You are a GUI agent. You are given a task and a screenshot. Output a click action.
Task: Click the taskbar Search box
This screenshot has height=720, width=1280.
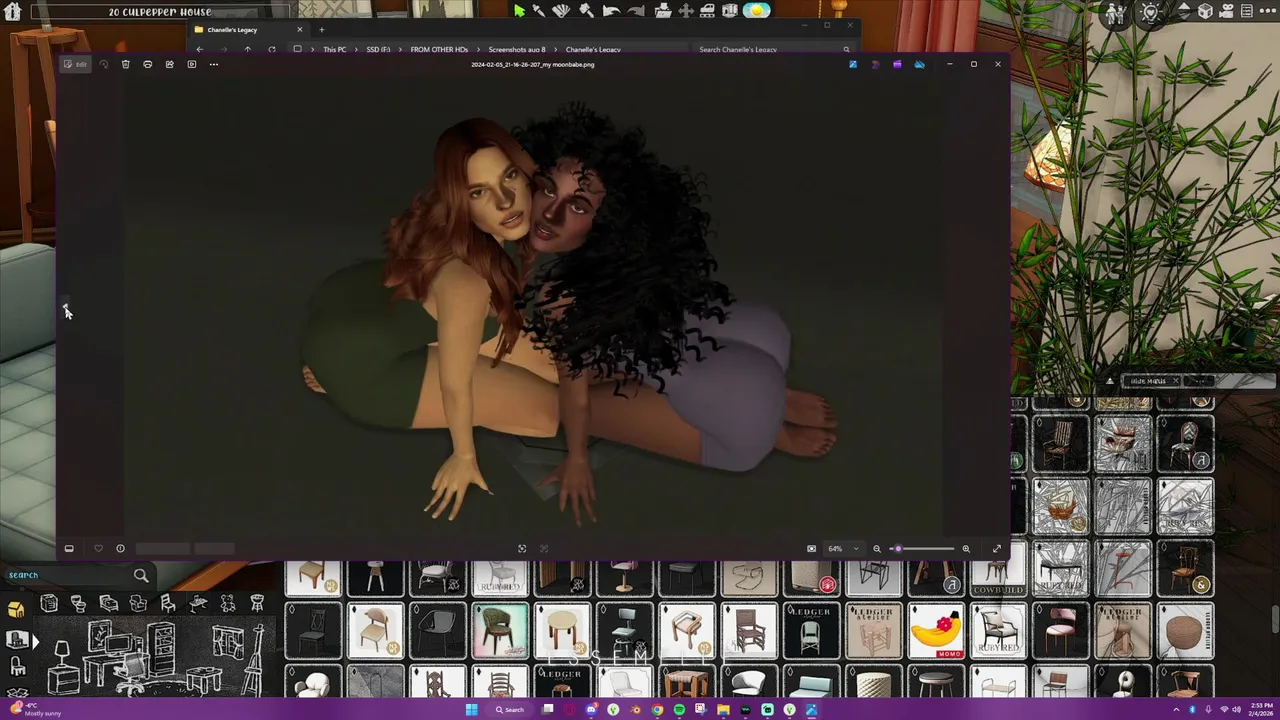coord(510,710)
